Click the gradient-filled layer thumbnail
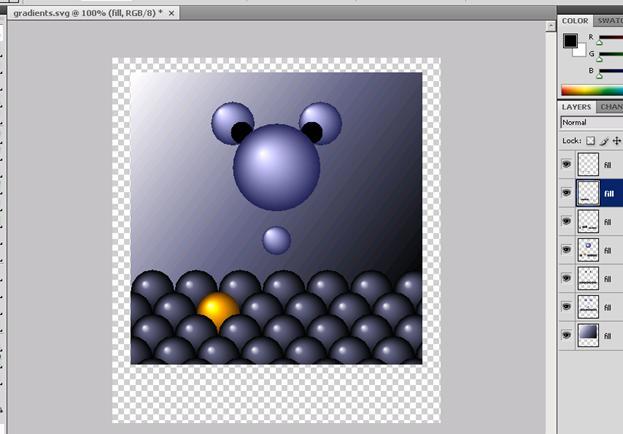This screenshot has width=623, height=434. pyautogui.click(x=588, y=335)
